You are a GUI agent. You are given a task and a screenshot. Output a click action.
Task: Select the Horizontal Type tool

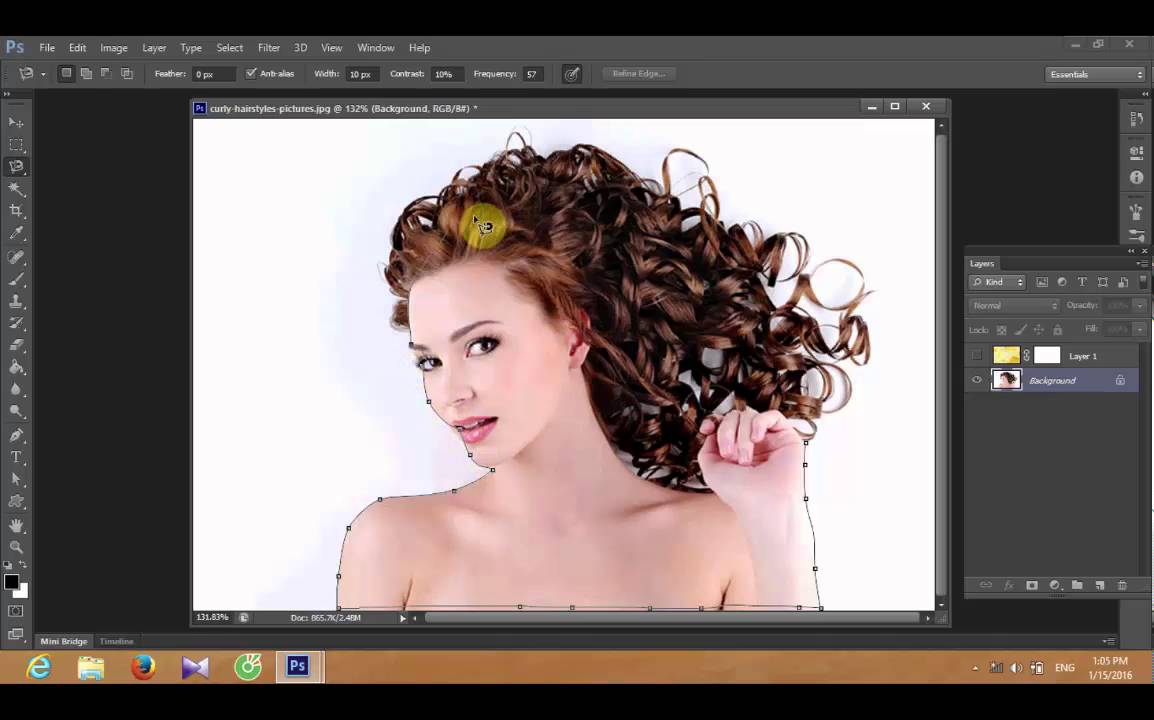16,457
